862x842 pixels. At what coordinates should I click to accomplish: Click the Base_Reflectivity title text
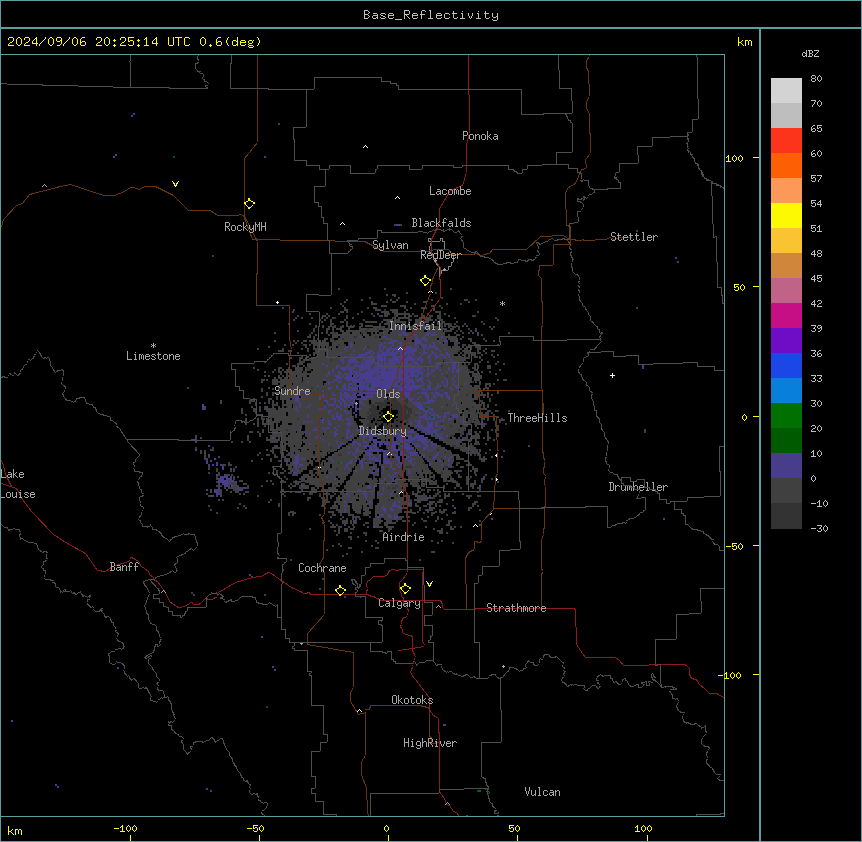coord(431,15)
